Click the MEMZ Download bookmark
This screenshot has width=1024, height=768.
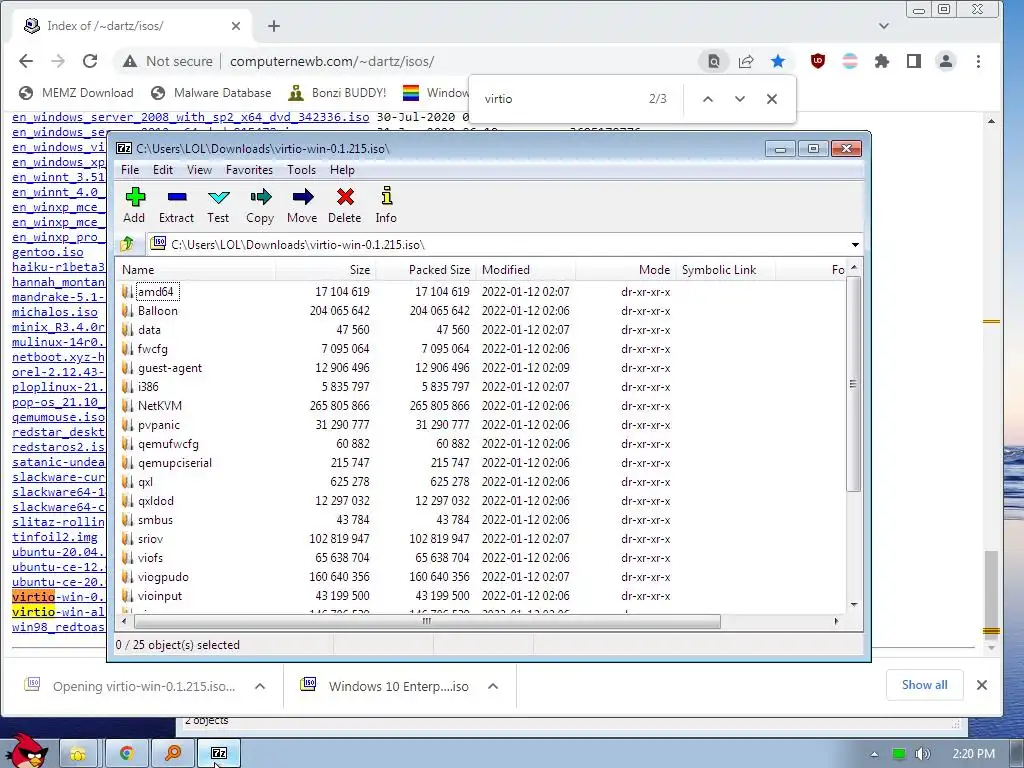(76, 93)
